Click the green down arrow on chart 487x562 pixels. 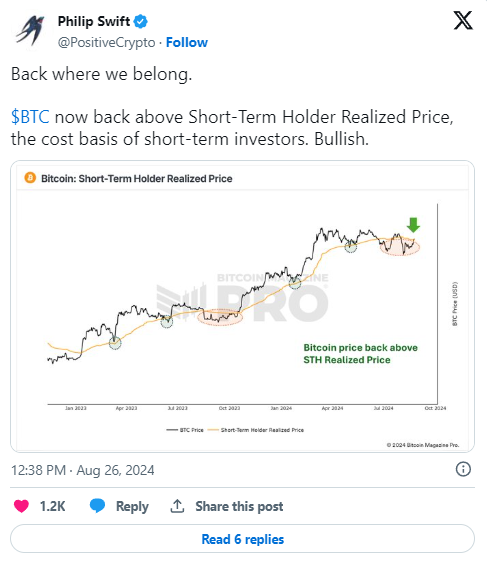pos(413,225)
